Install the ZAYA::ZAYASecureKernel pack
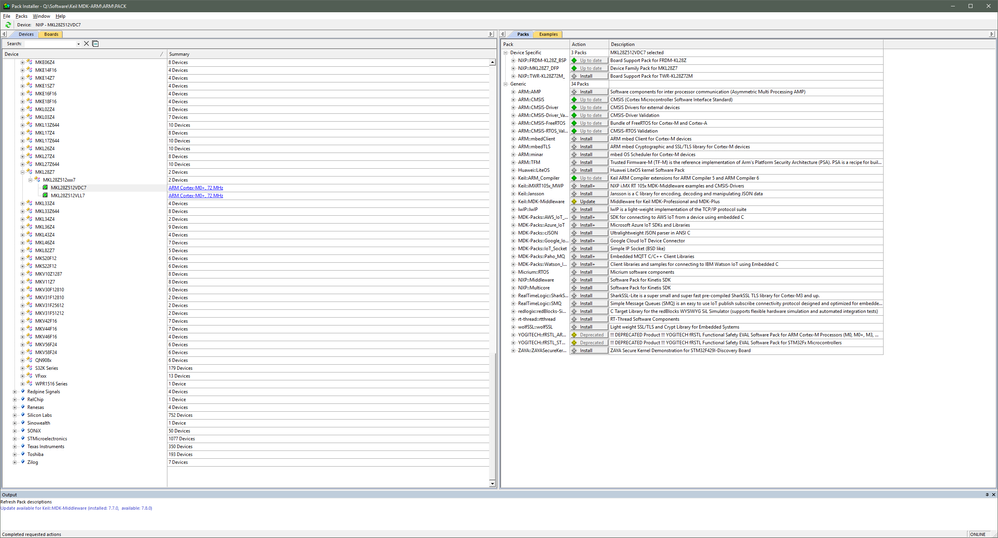This screenshot has height=538, width=998. [589, 350]
